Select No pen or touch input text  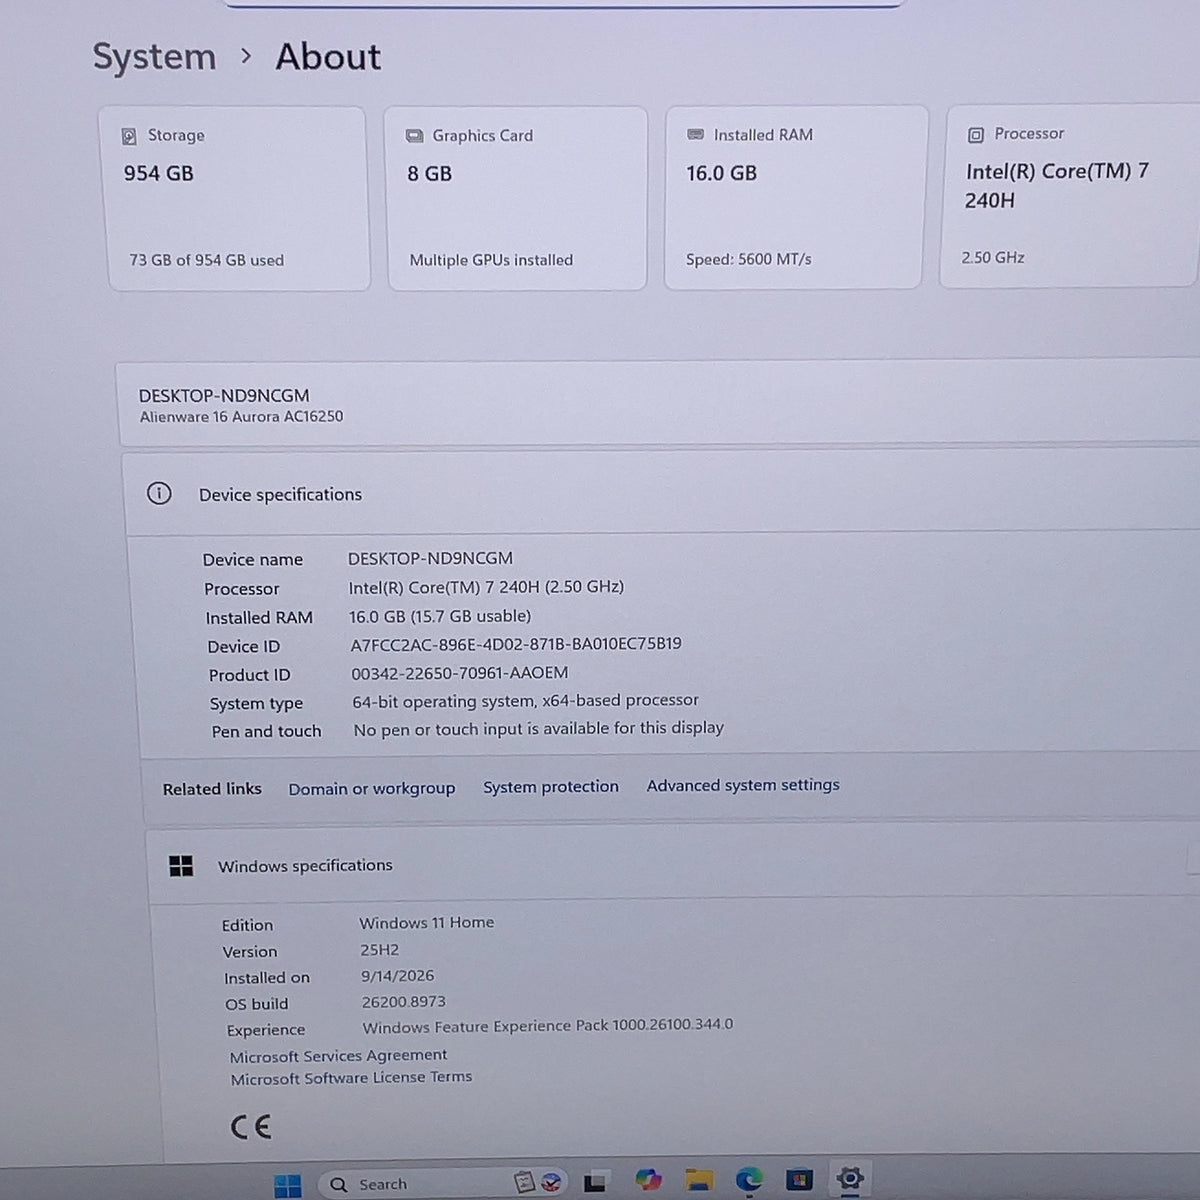pos(539,729)
